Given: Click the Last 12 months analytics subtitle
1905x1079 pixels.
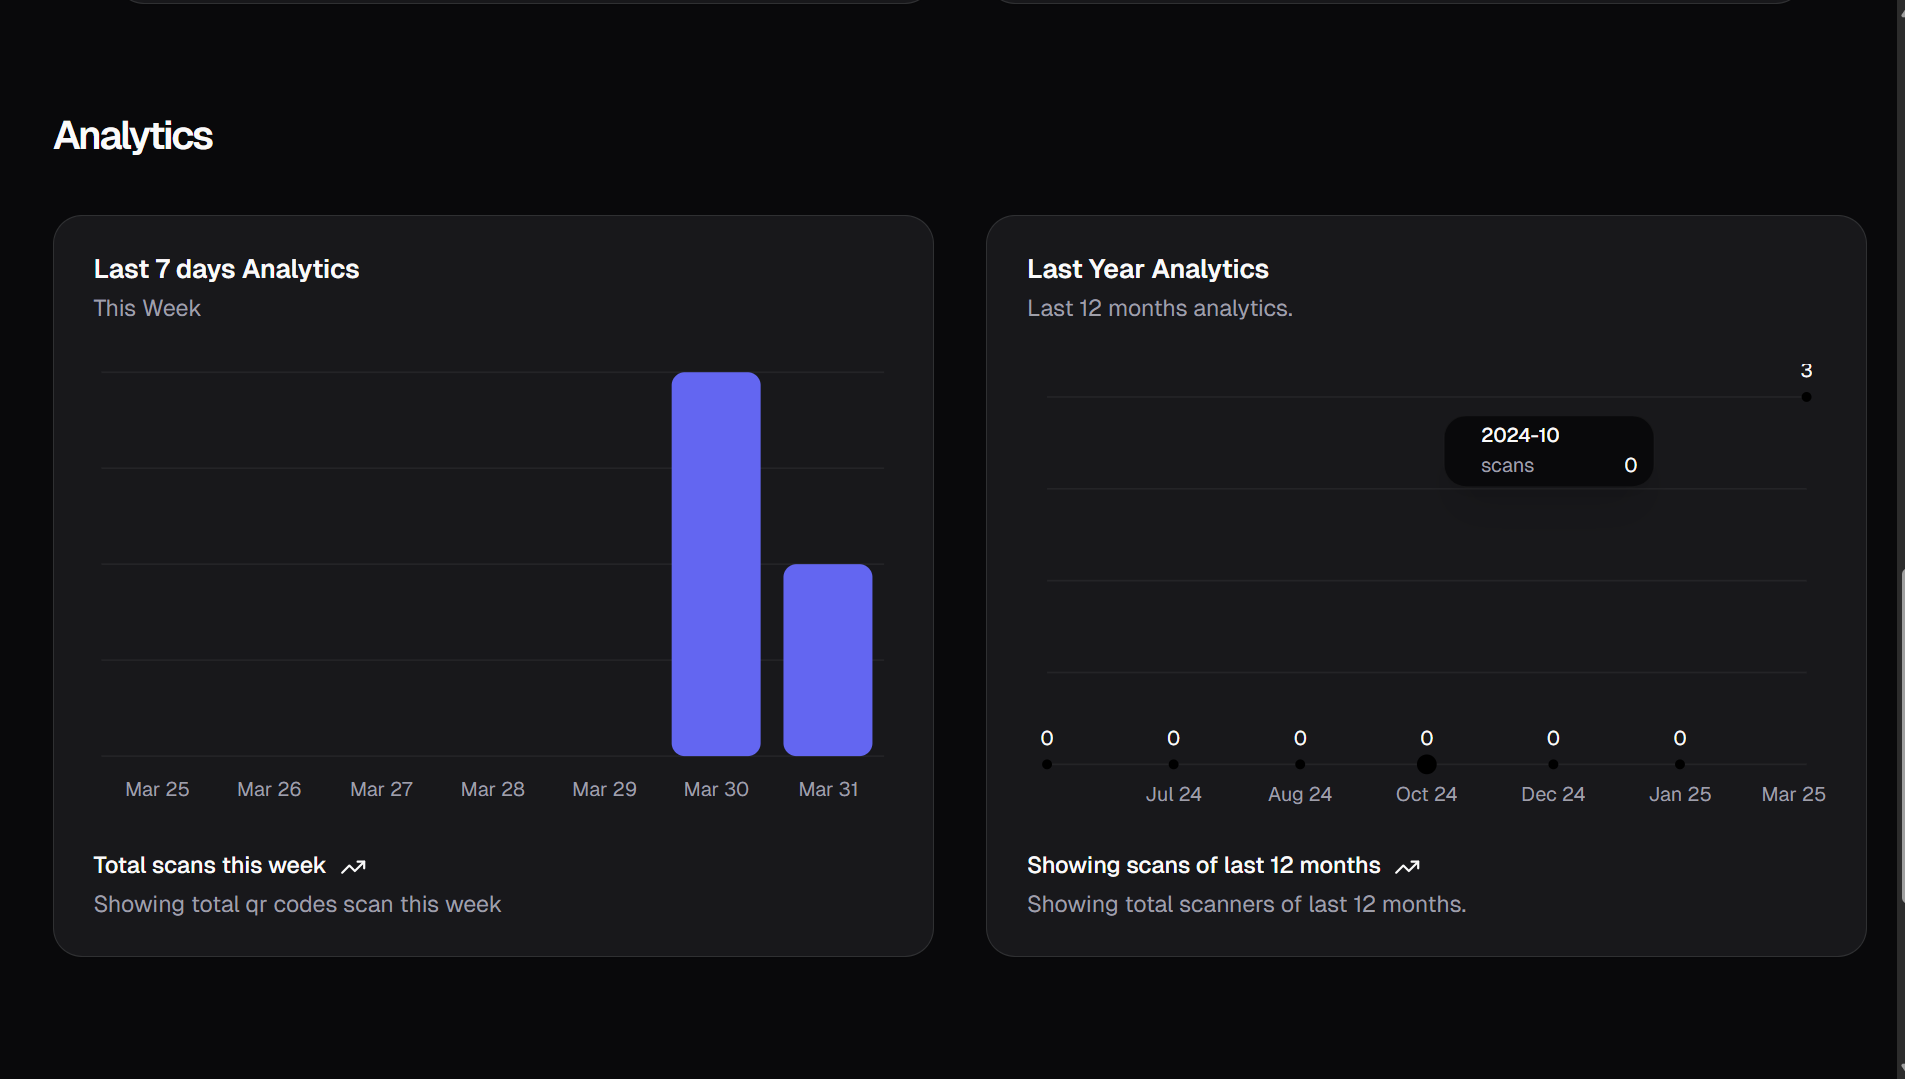Looking at the screenshot, I should point(1160,308).
